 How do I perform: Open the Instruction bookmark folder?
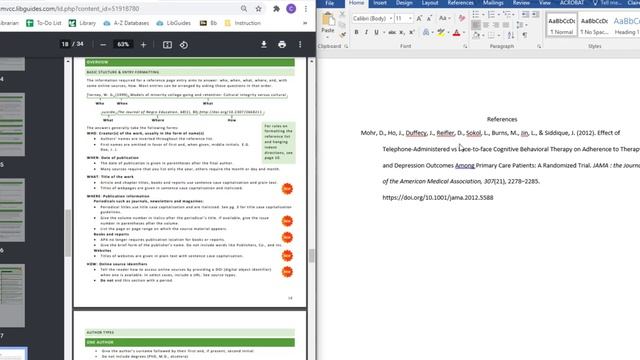[x=242, y=23]
